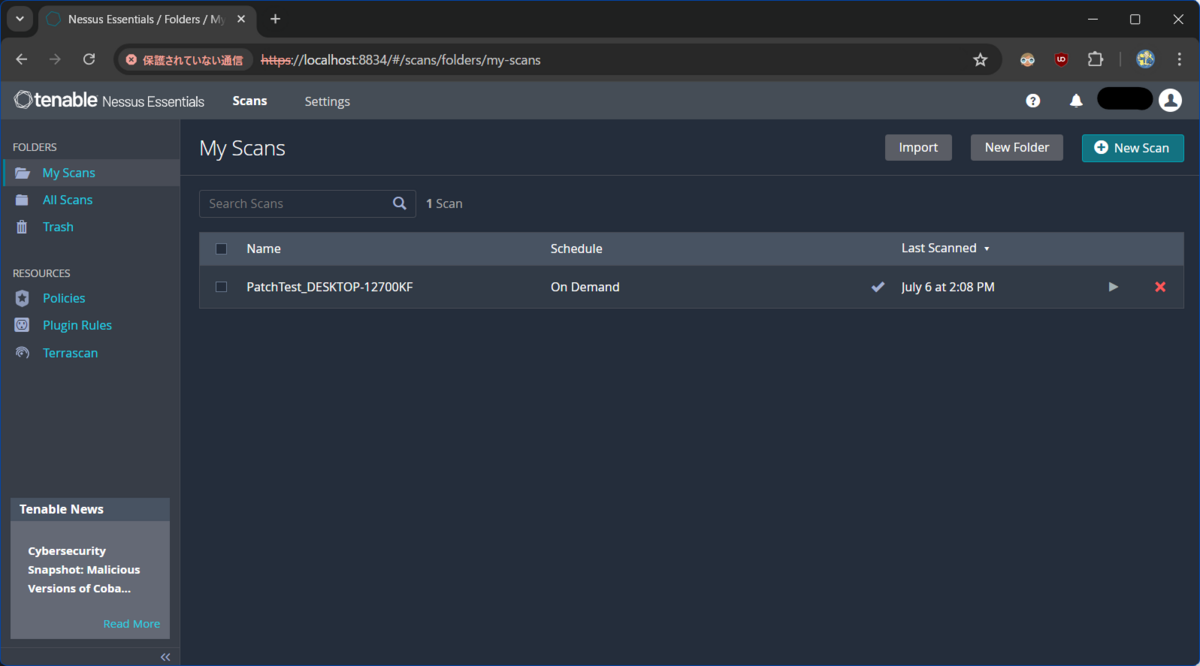Viewport: 1200px width, 666px height.
Task: Sort by Last Scanned column arrow
Action: pyautogui.click(x=987, y=249)
